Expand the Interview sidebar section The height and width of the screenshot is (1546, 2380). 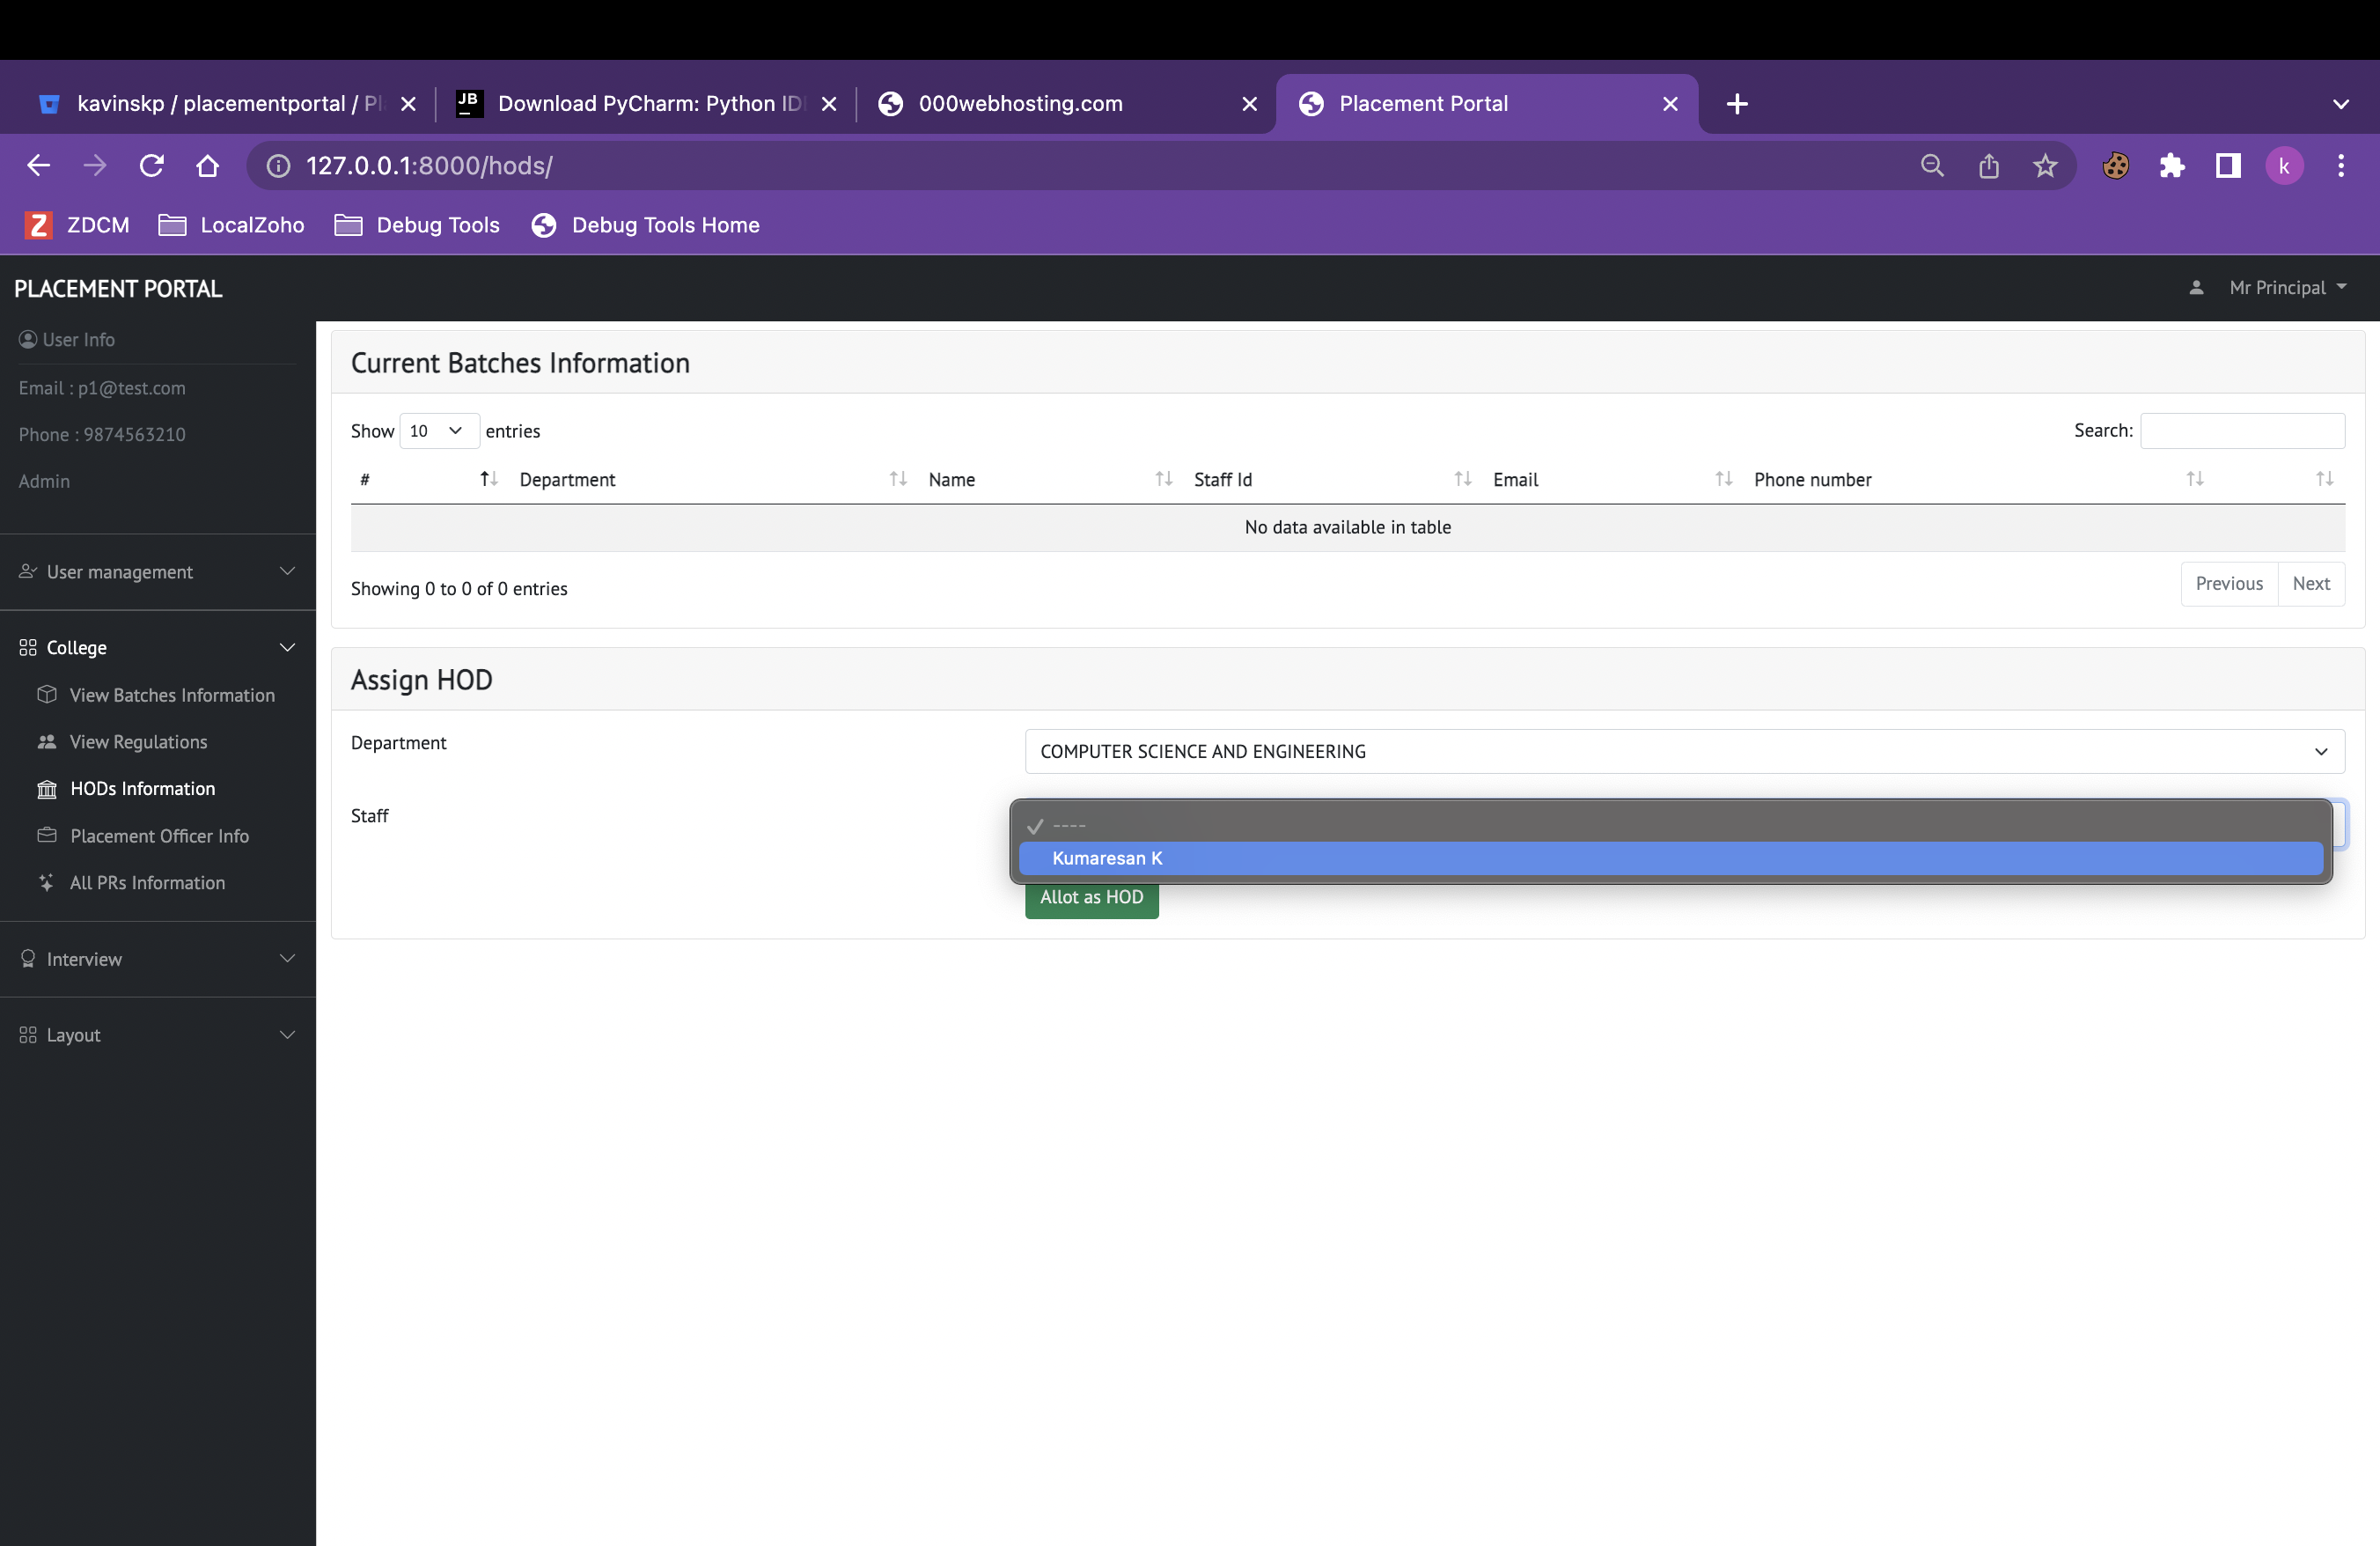[x=158, y=959]
